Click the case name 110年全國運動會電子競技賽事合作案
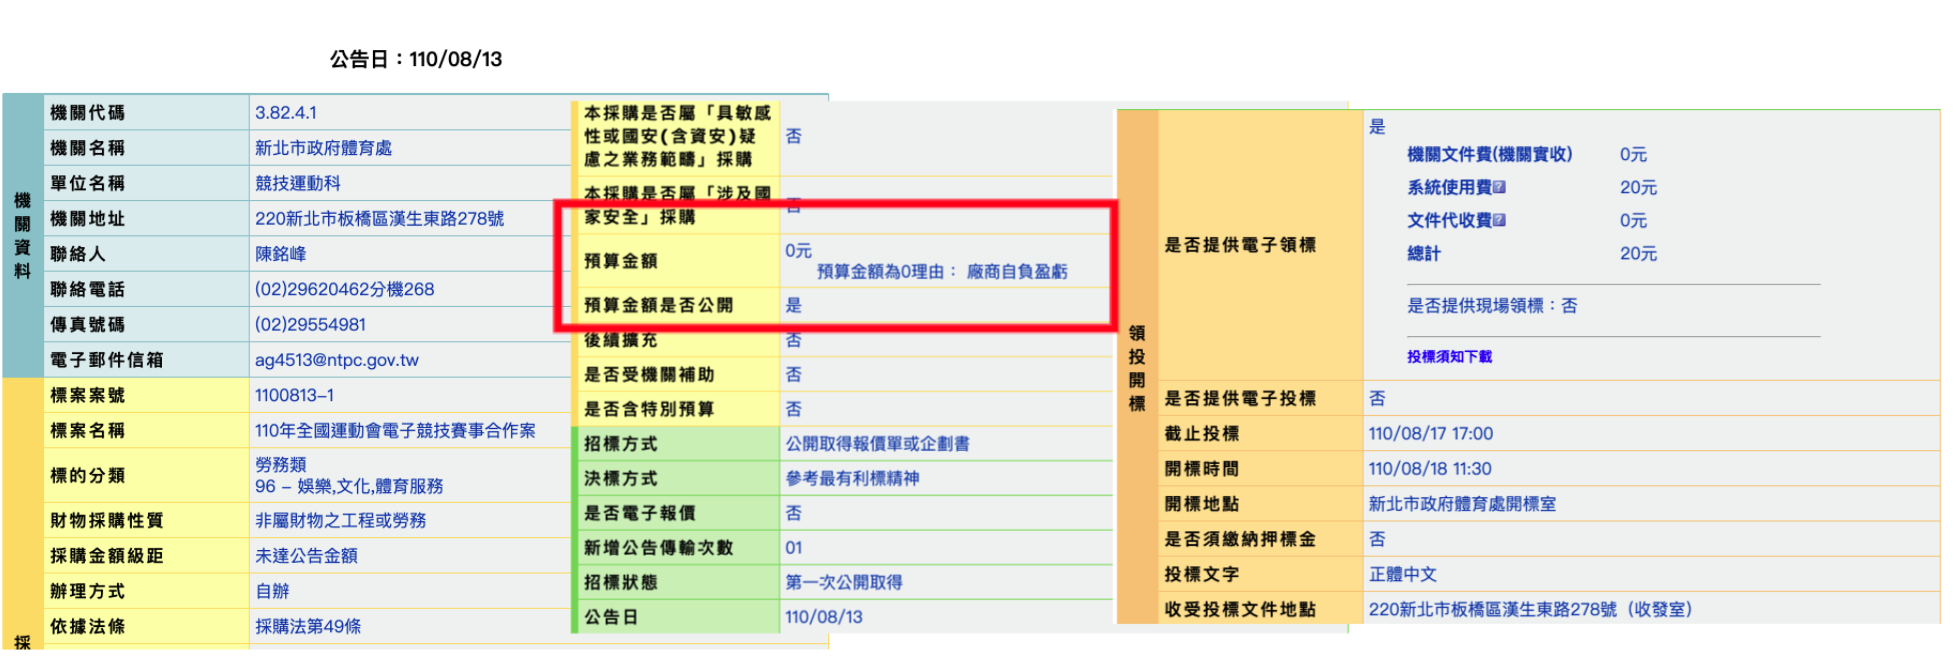Screen dimensions: 1956x656 coord(395,430)
